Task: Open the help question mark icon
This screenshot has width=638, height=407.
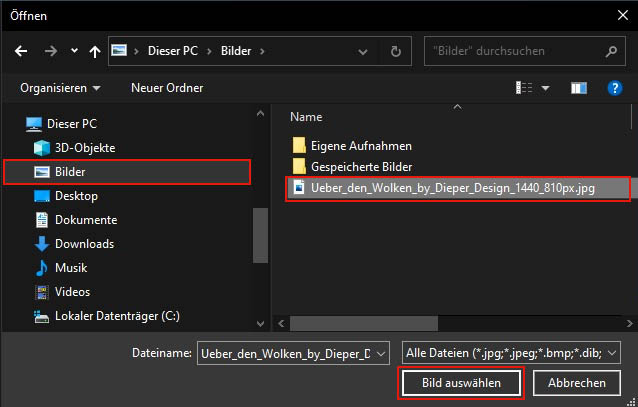Action: click(615, 88)
